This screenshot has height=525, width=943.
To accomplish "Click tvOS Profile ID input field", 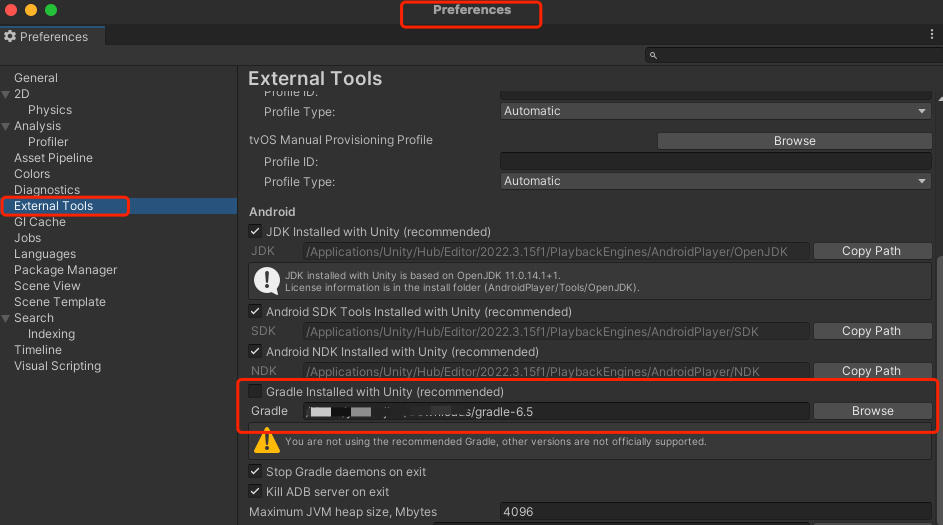I will (x=716, y=161).
